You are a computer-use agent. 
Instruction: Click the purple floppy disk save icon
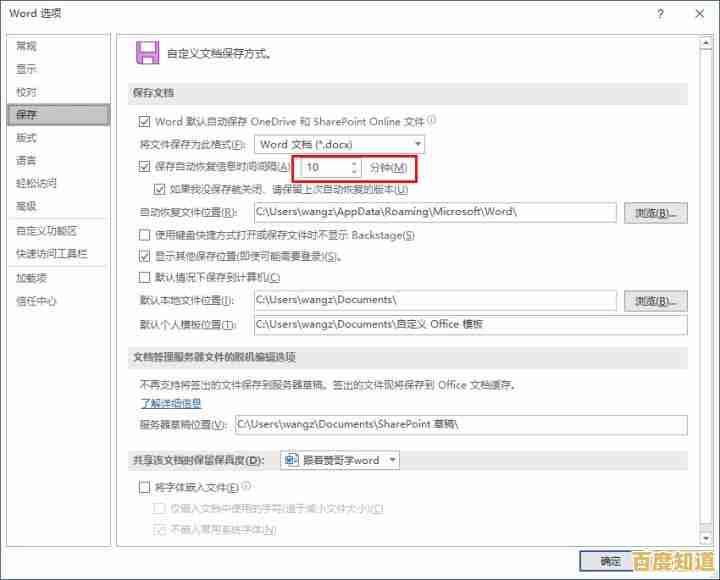147,52
